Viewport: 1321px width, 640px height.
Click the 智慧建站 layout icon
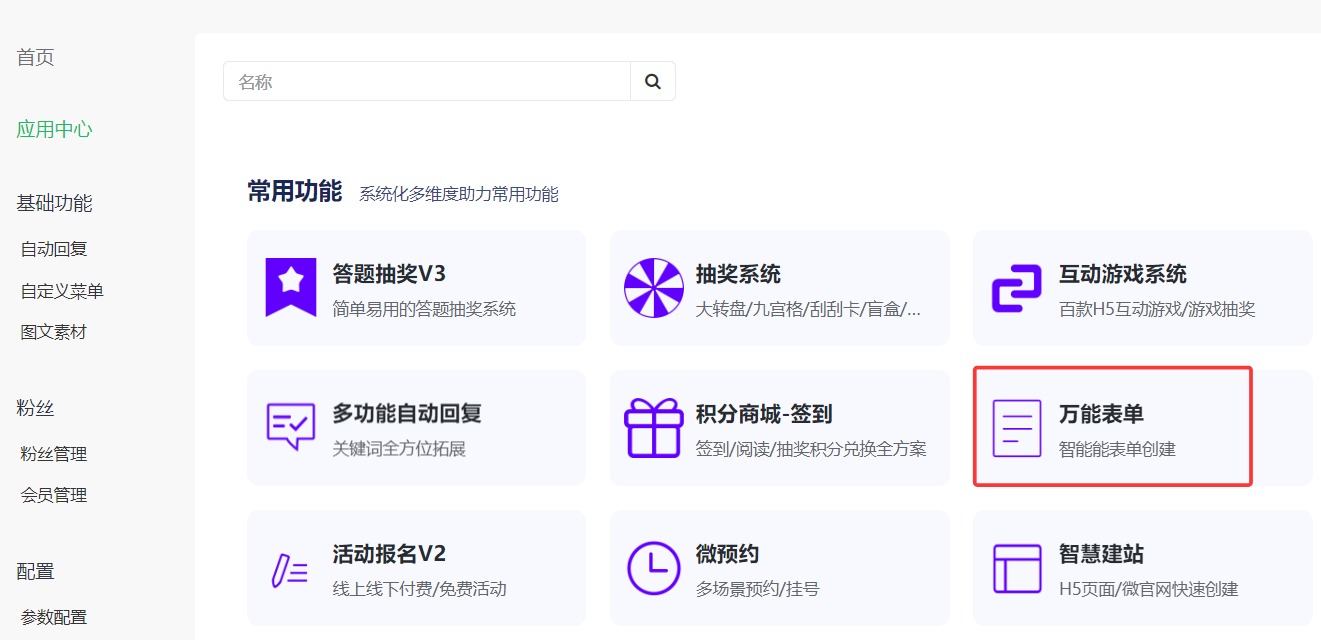tap(1016, 568)
